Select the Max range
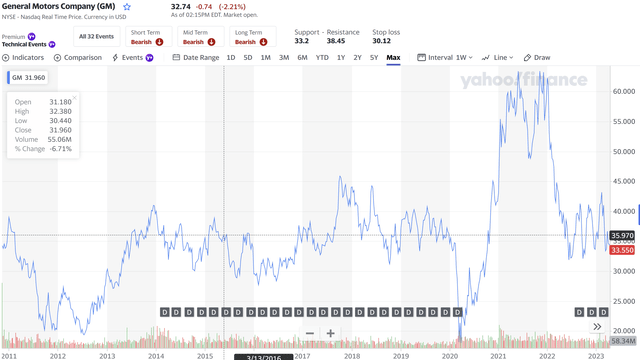This screenshot has width=640, height=360. coord(393,58)
